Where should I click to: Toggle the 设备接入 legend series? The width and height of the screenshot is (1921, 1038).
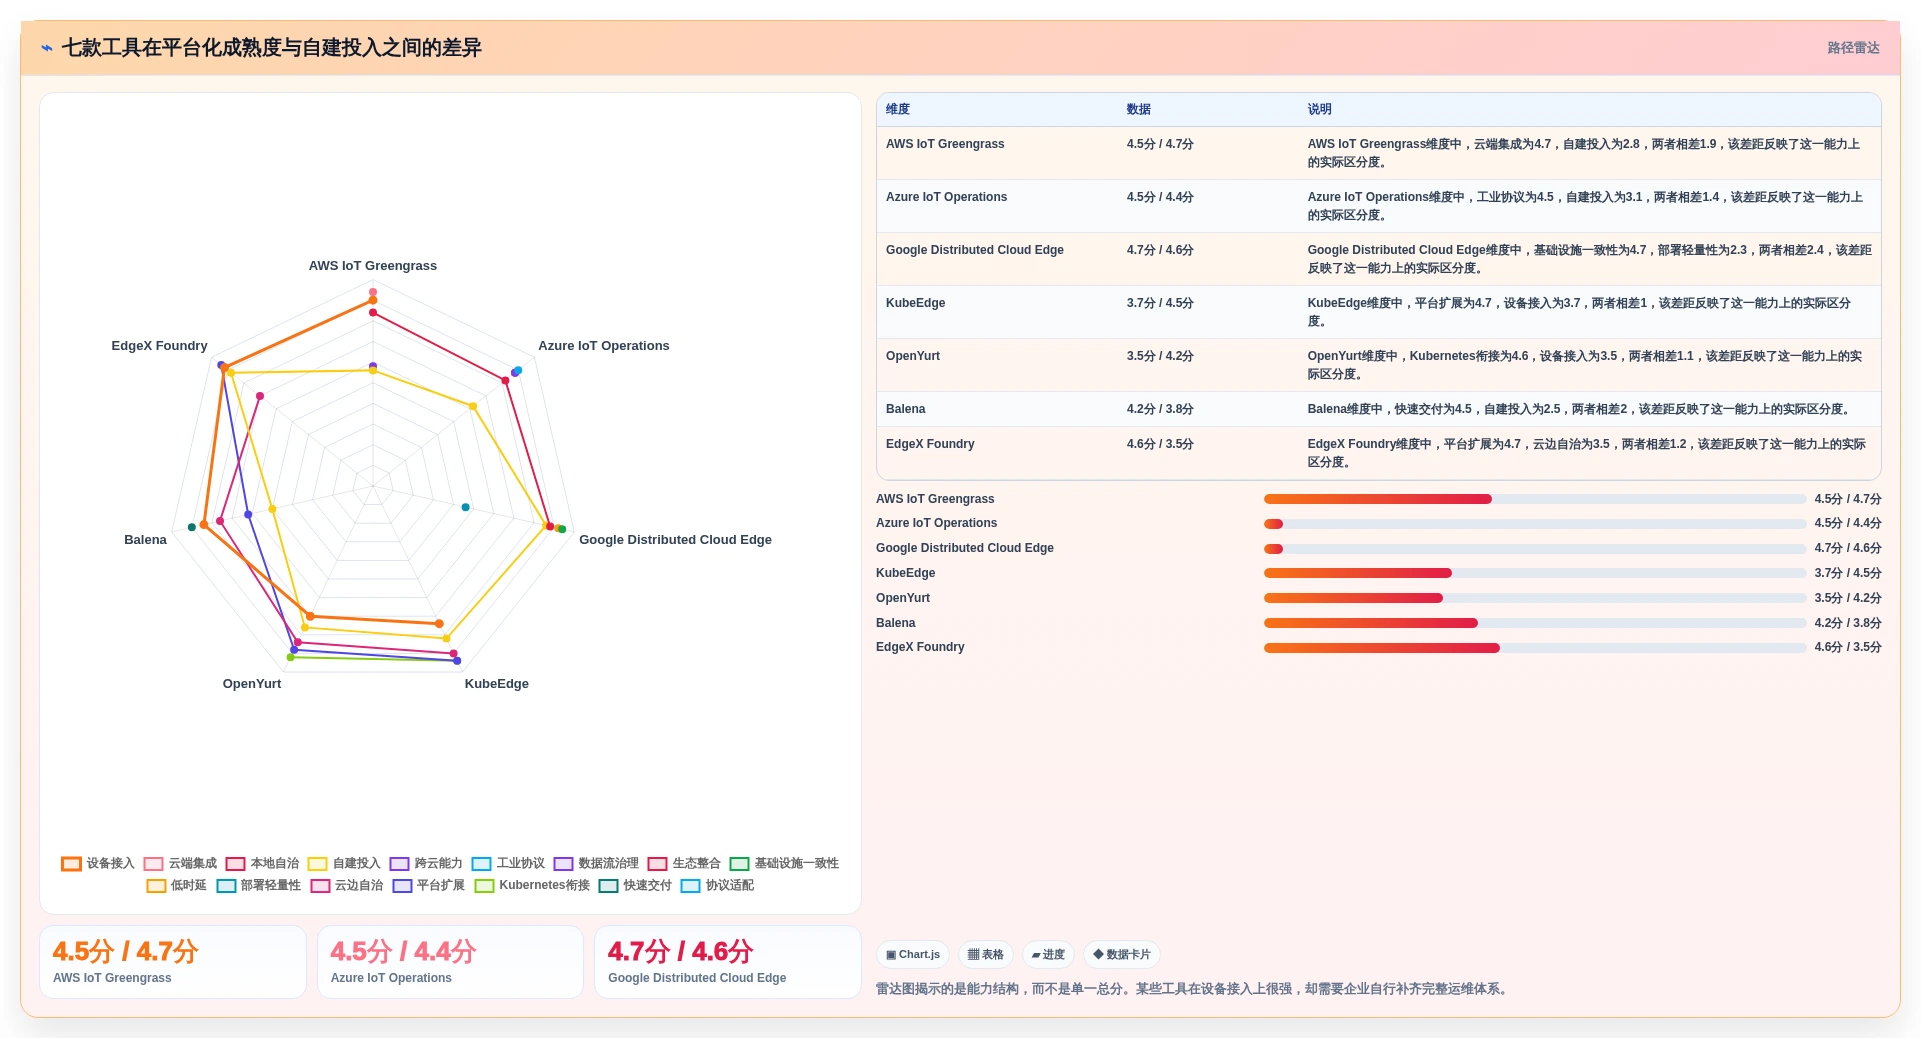(98, 863)
